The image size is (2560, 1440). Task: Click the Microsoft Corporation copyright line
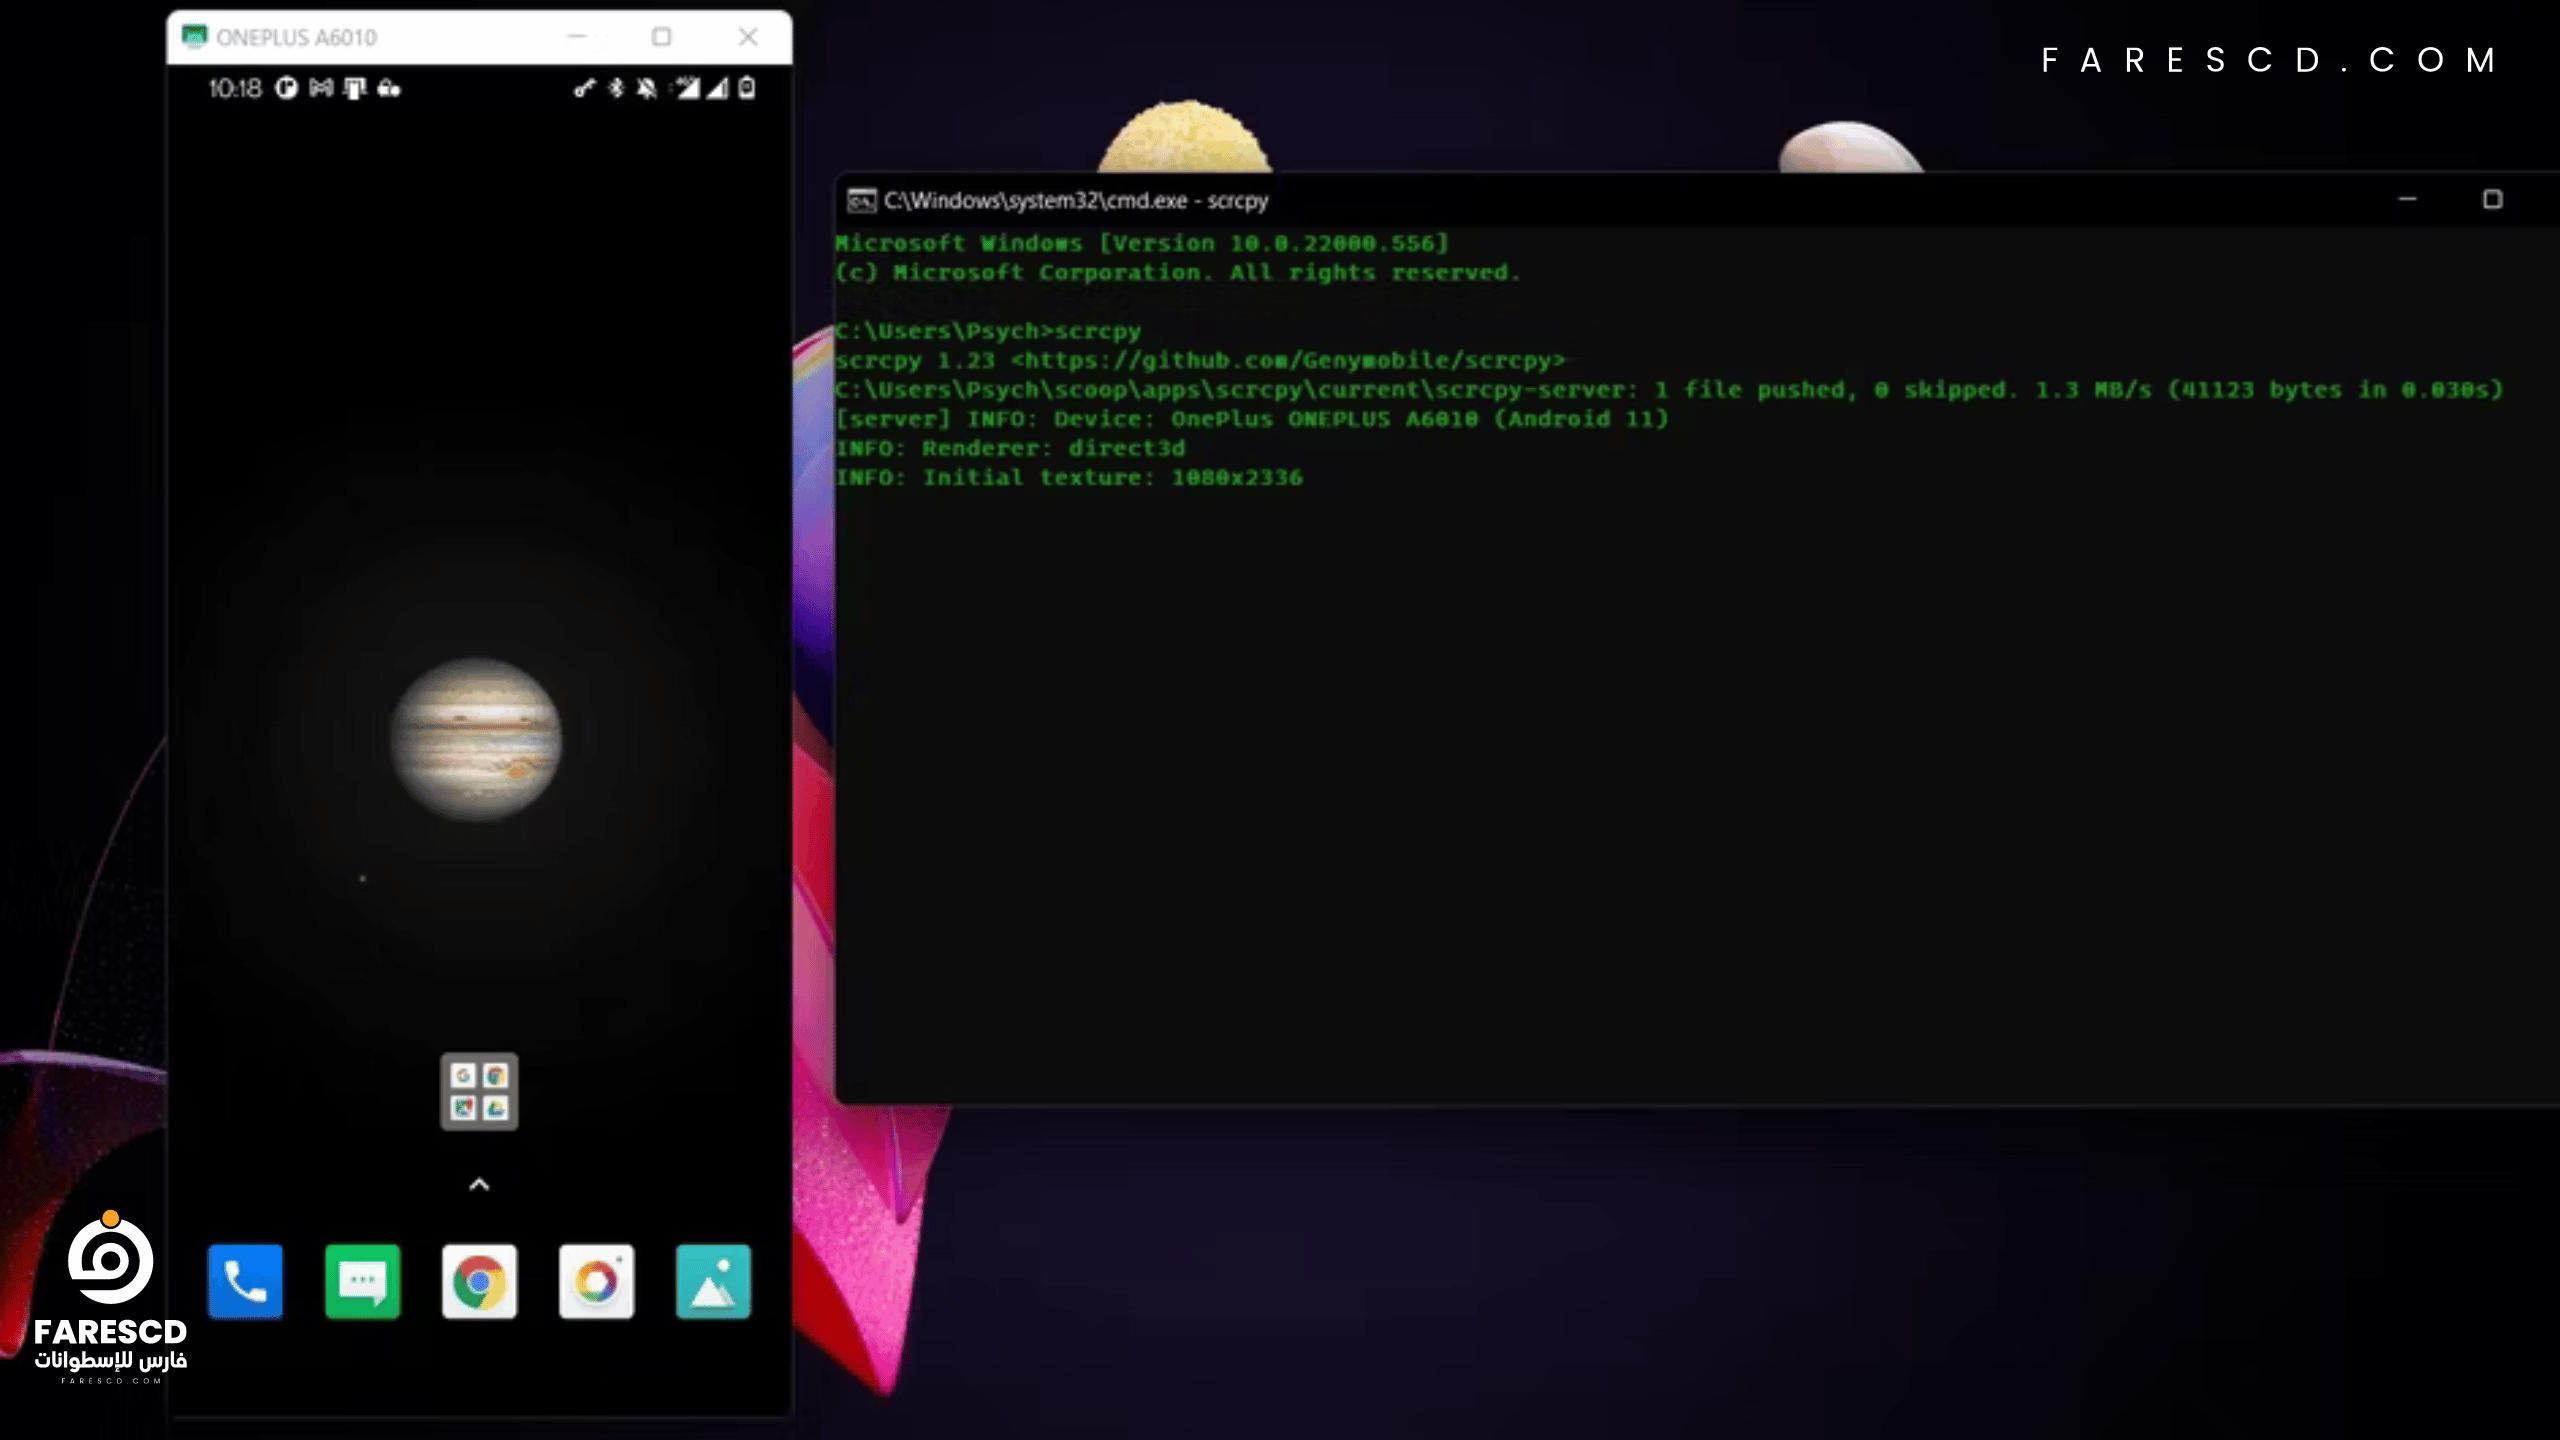[x=1178, y=272]
